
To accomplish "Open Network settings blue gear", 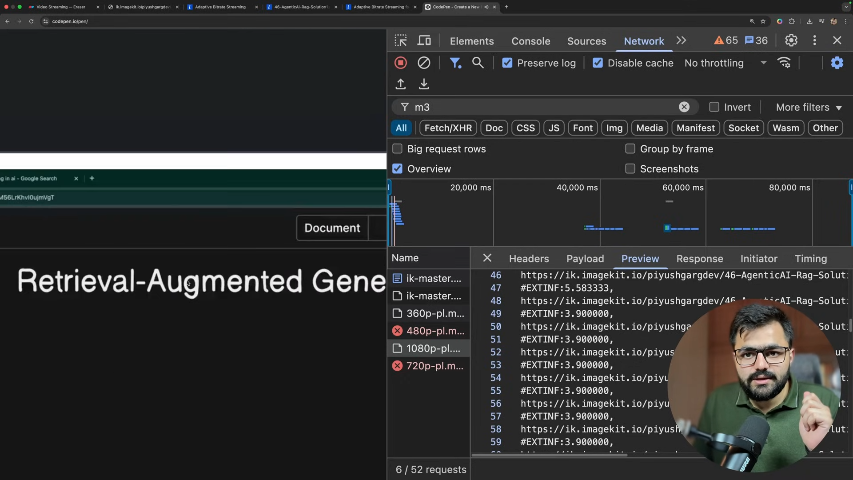I will (x=837, y=63).
